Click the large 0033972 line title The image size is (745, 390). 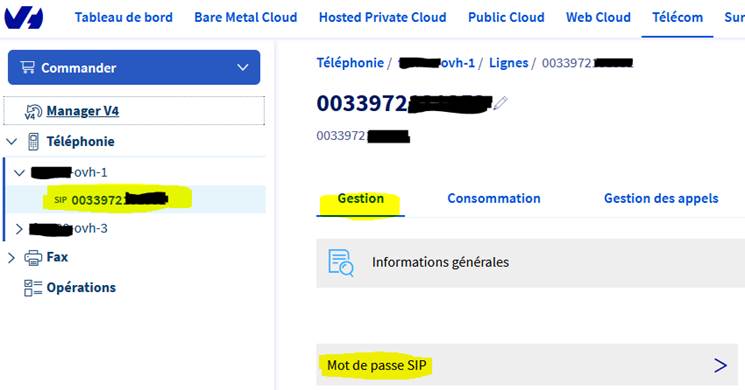point(405,103)
